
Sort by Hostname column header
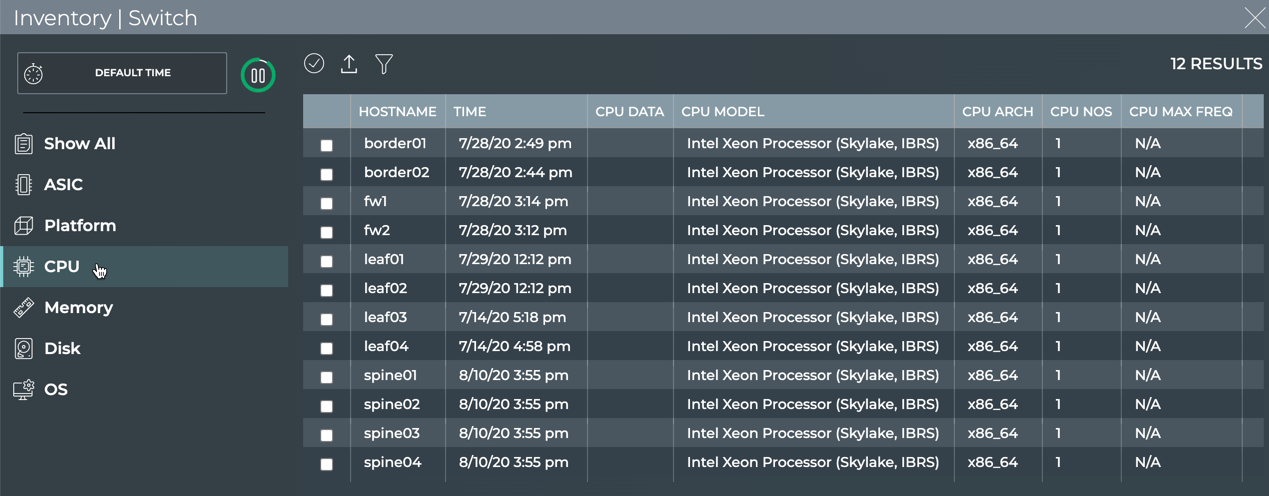coord(397,112)
